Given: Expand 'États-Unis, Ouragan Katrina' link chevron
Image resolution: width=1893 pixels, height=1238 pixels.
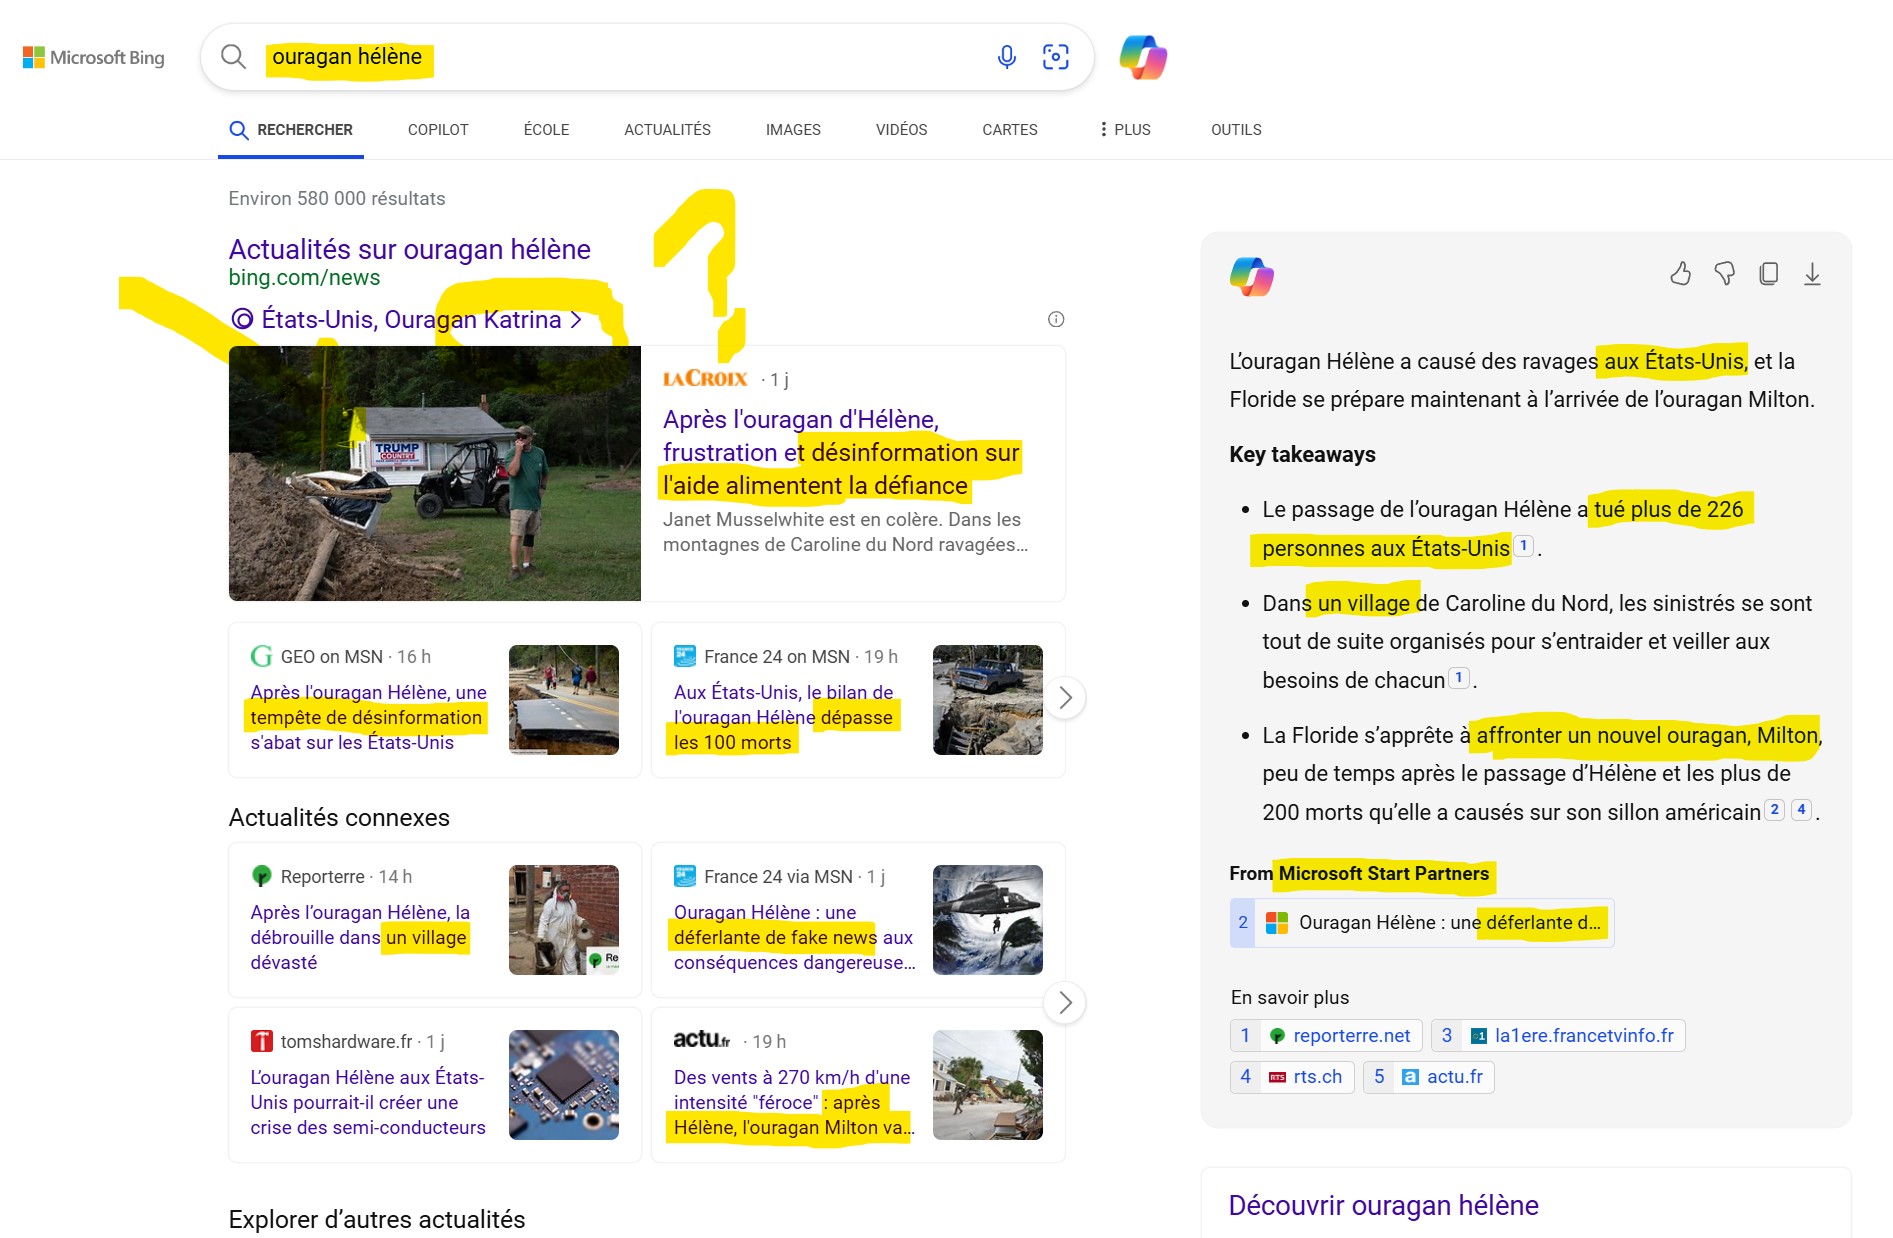Looking at the screenshot, I should pyautogui.click(x=576, y=320).
